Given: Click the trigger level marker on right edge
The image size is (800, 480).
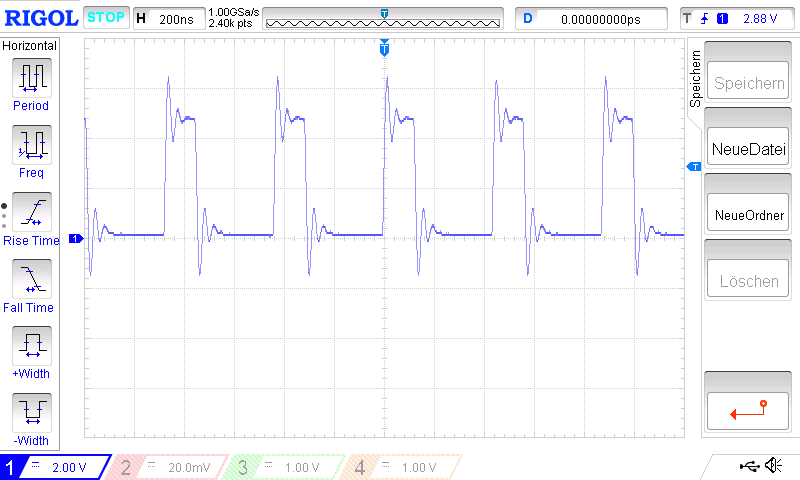Looking at the screenshot, I should [692, 166].
